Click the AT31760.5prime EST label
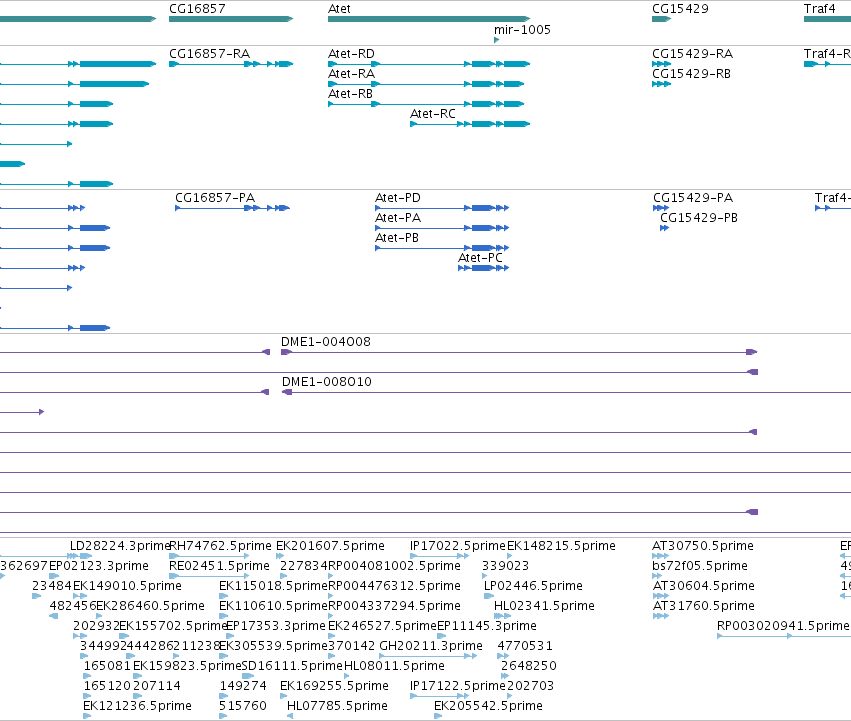This screenshot has height=721, width=851. (703, 606)
